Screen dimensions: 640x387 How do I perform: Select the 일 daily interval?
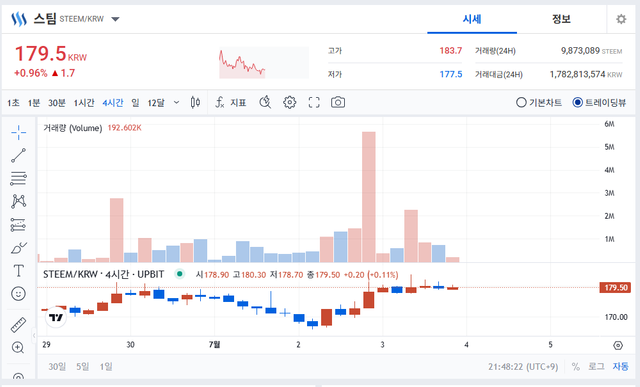136,102
